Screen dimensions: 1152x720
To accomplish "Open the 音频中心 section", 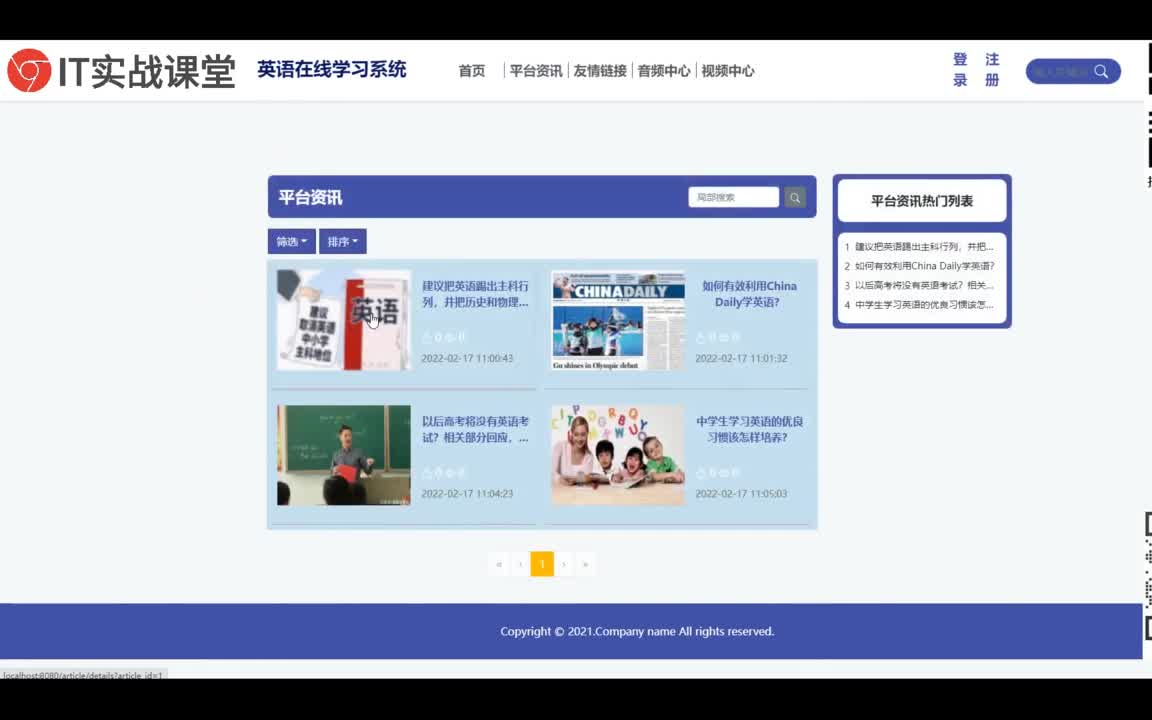I will pos(663,71).
